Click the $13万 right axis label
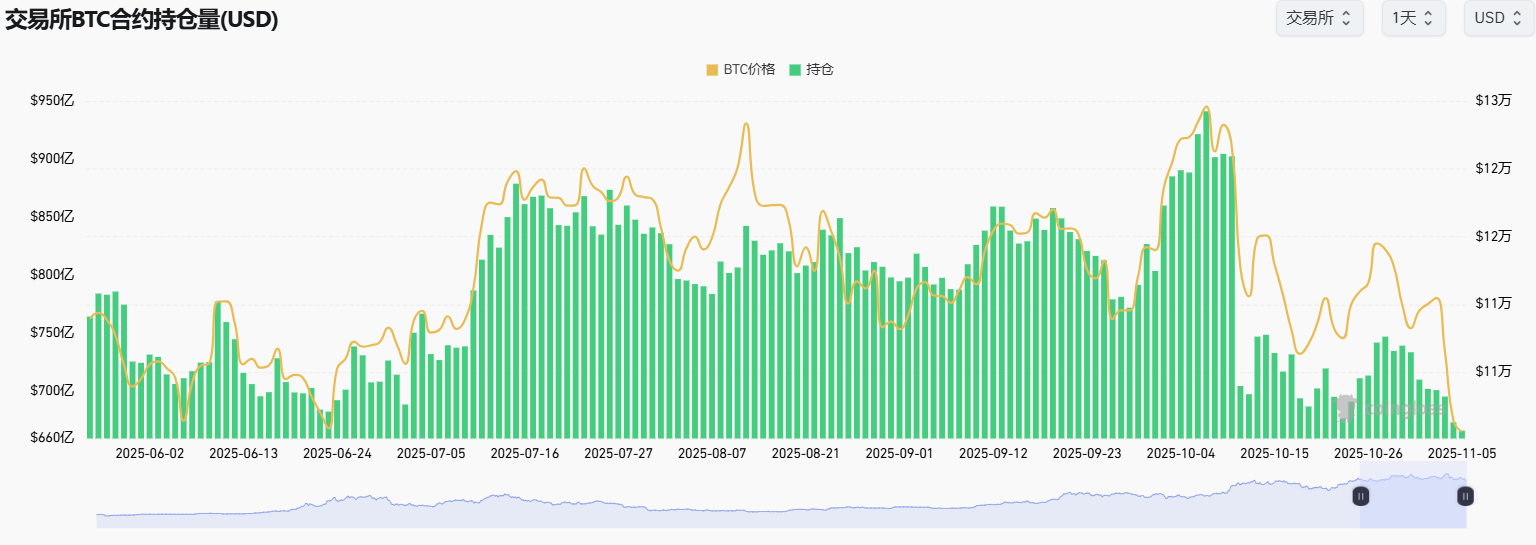This screenshot has width=1536, height=545. point(1493,101)
